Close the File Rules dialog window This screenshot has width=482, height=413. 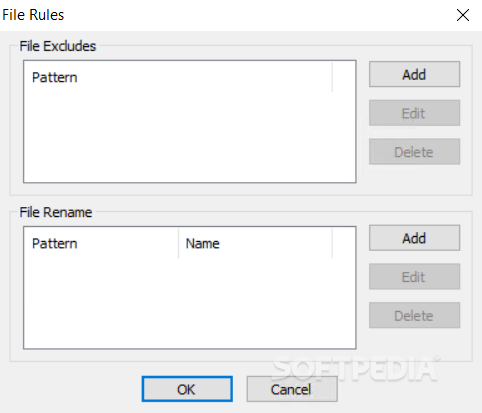coord(463,15)
